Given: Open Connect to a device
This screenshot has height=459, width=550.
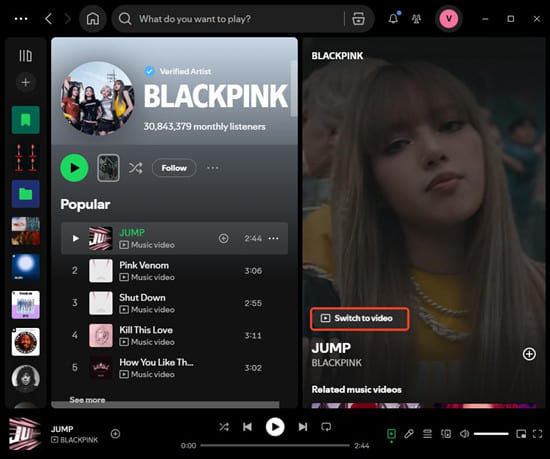Looking at the screenshot, I should (446, 434).
